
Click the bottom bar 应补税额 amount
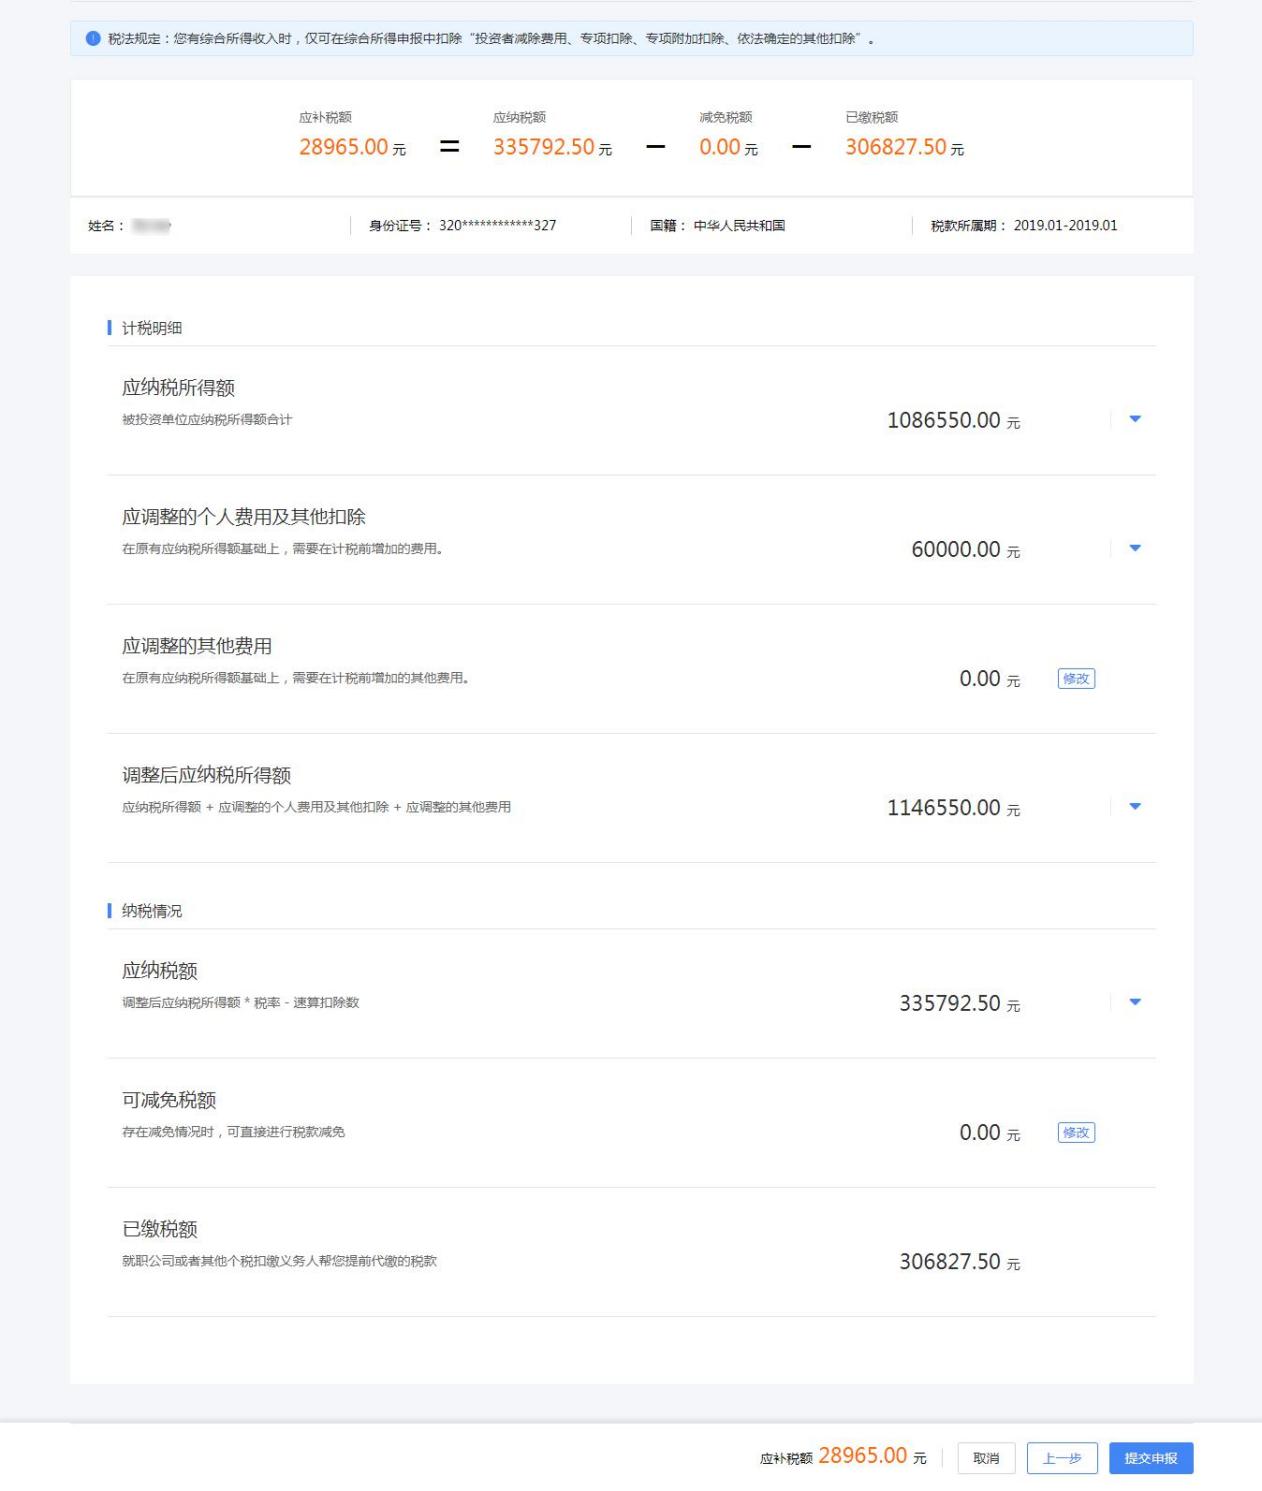(862, 1456)
